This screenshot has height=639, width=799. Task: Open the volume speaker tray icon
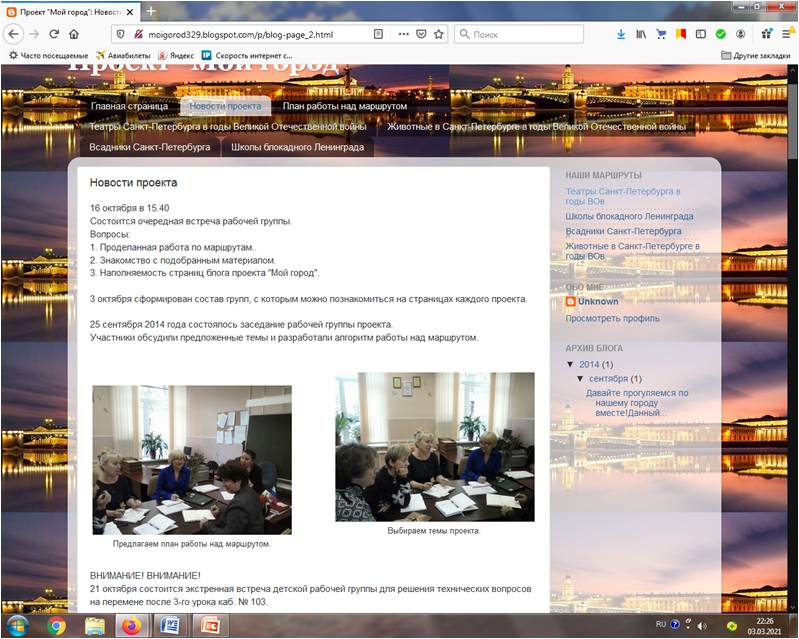coord(702,625)
